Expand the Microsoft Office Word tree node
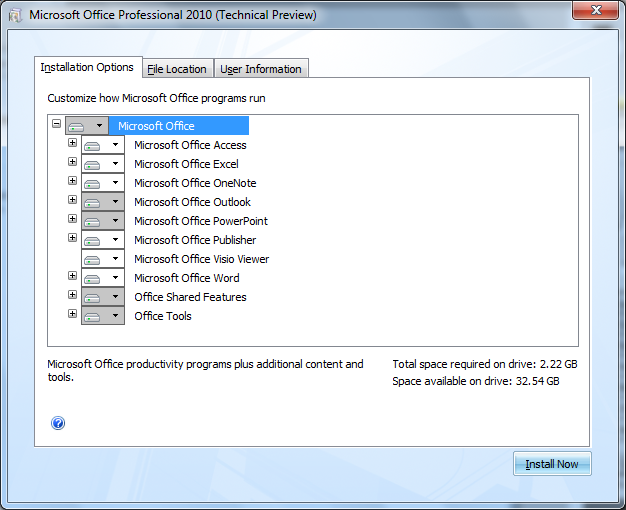This screenshot has width=626, height=510. click(x=72, y=276)
